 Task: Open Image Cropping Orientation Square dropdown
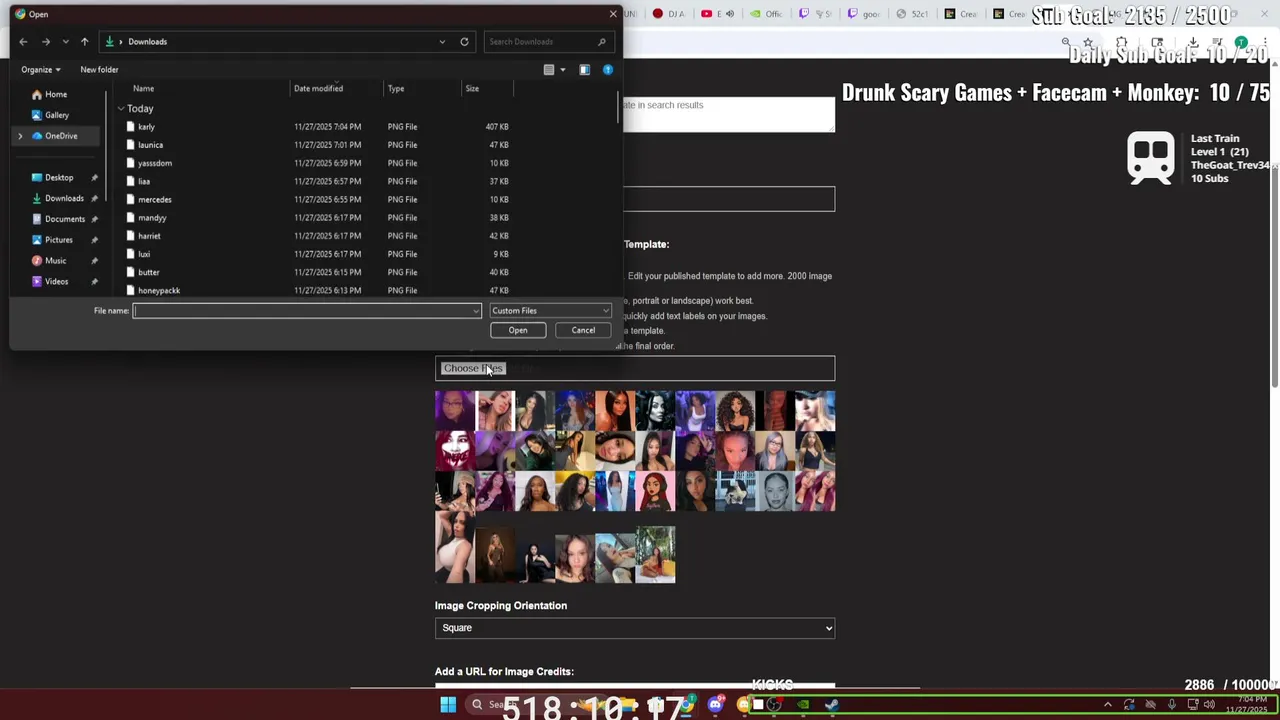(x=635, y=628)
